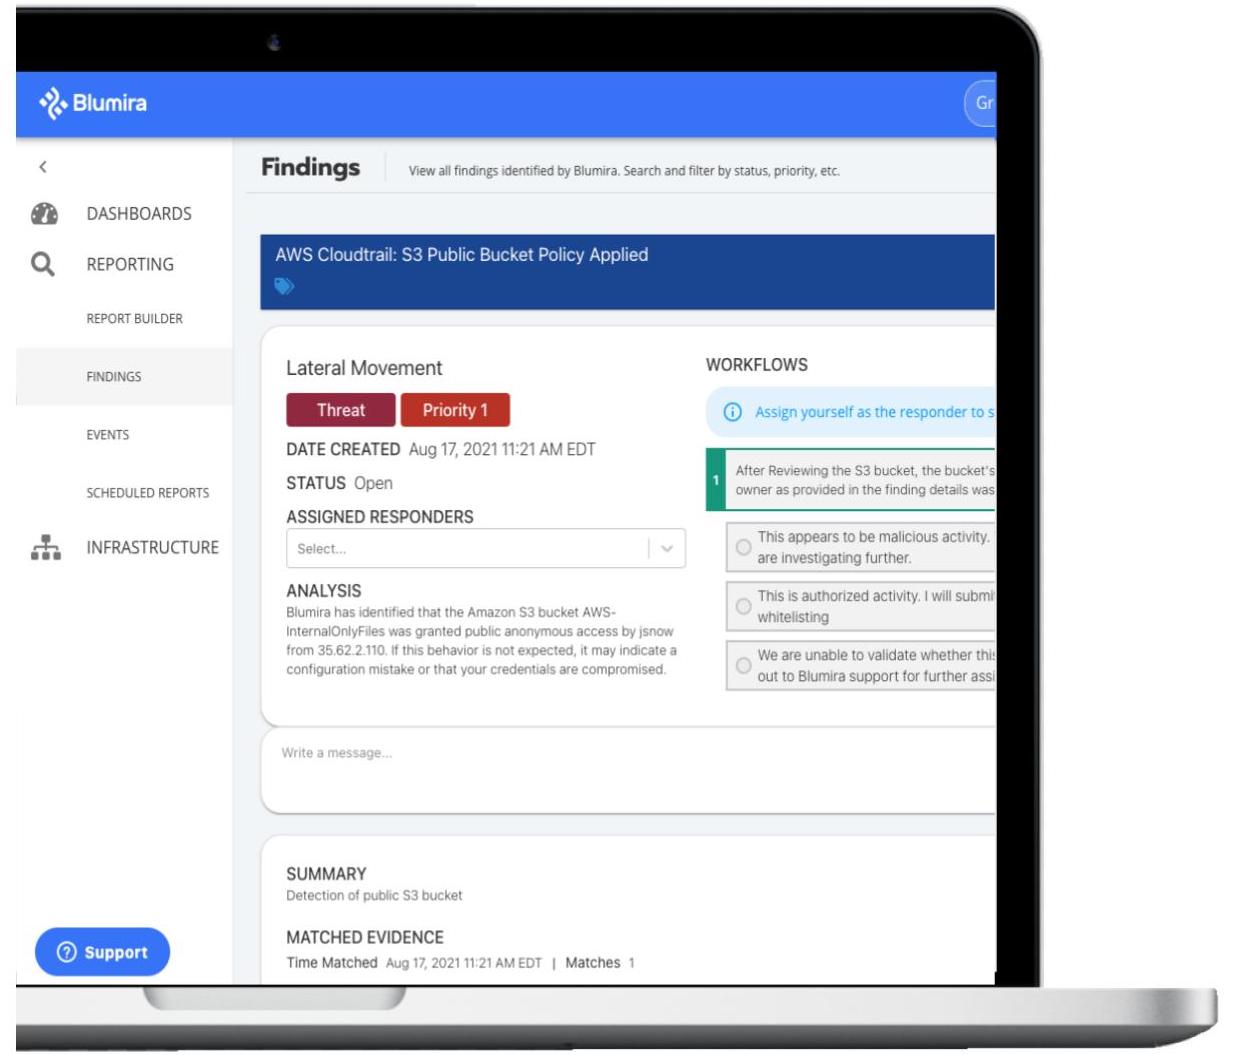Click the Workflows heading
This screenshot has width=1236, height=1055.
[x=757, y=365]
